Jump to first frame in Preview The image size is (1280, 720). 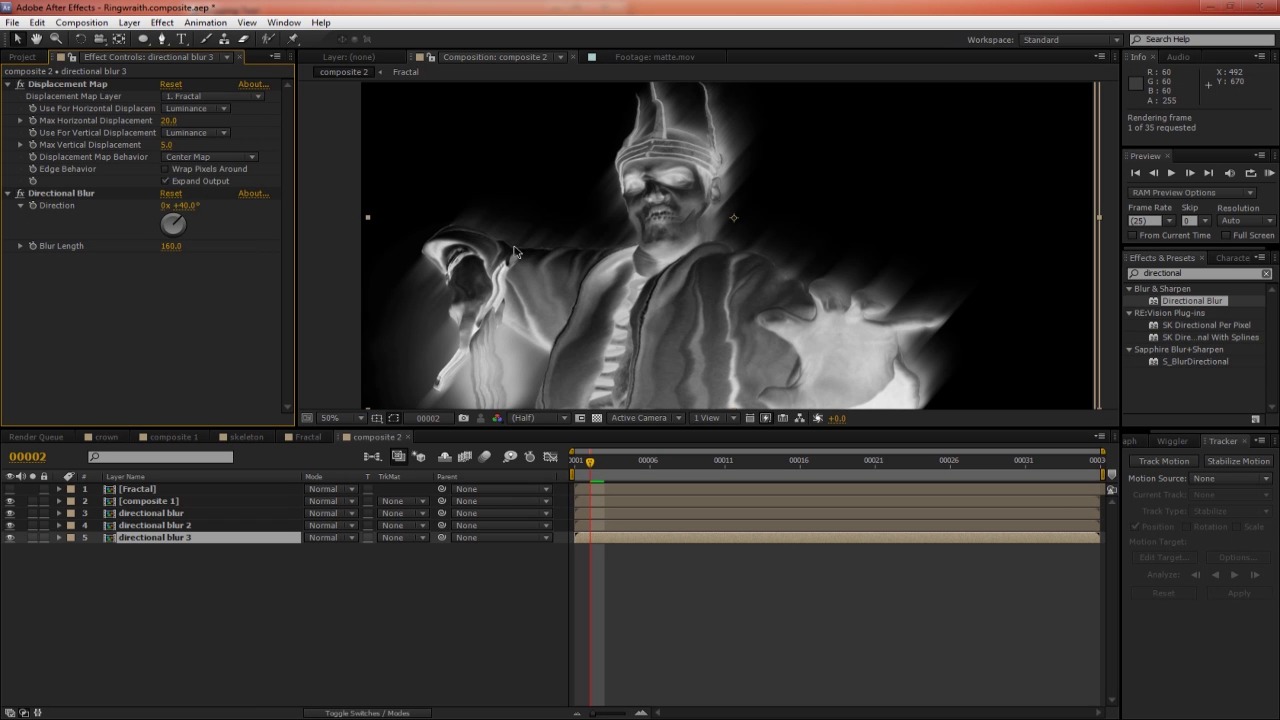click(x=1135, y=173)
